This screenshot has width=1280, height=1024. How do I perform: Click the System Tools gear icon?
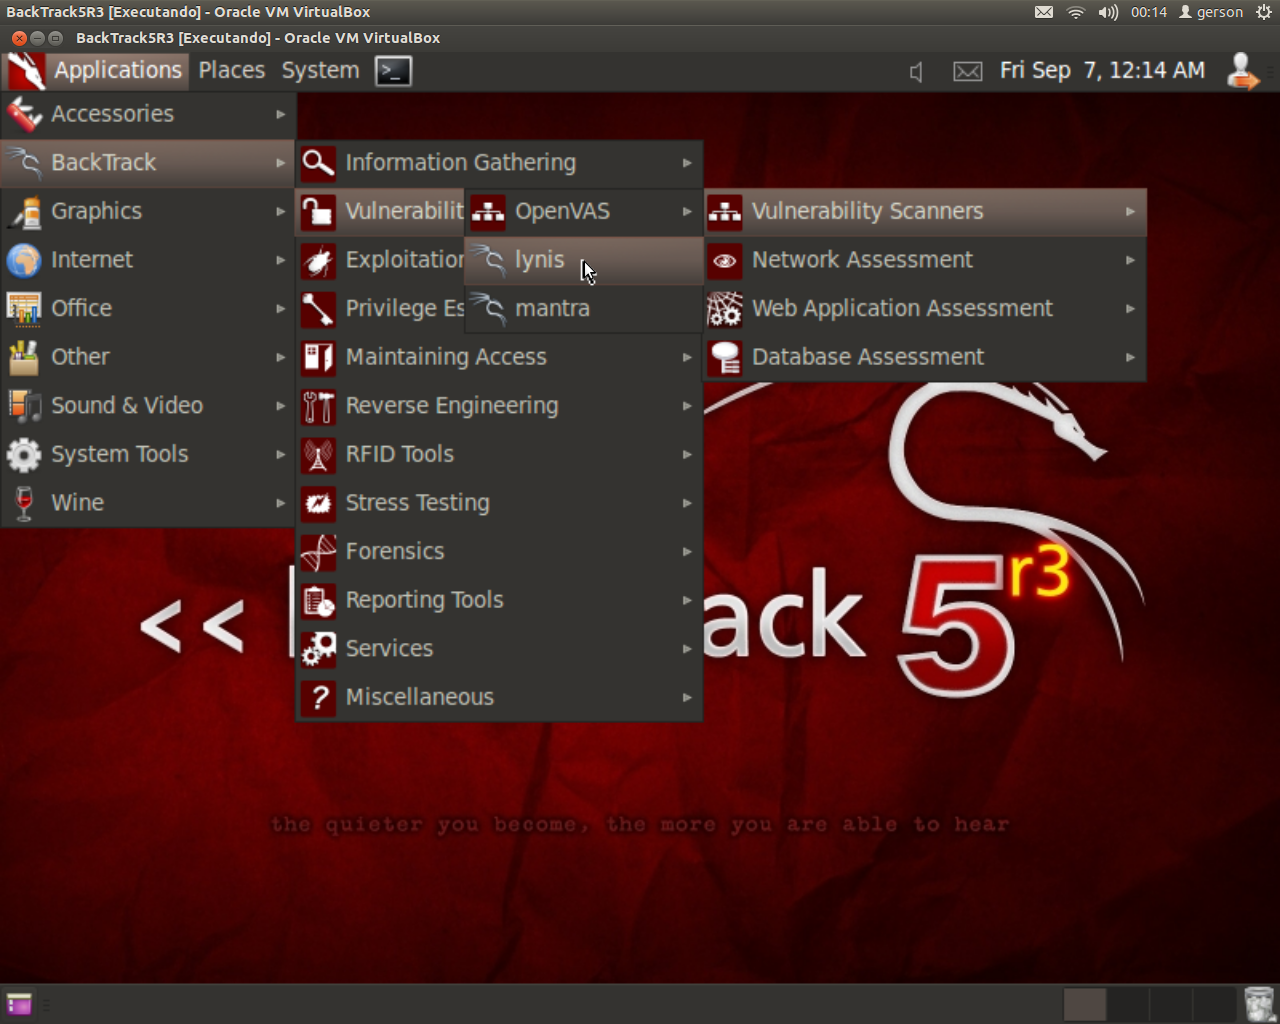pos(24,454)
